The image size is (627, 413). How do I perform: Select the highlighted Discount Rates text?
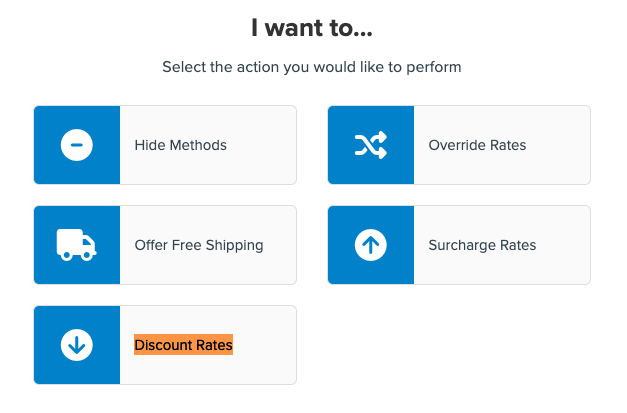coord(183,345)
